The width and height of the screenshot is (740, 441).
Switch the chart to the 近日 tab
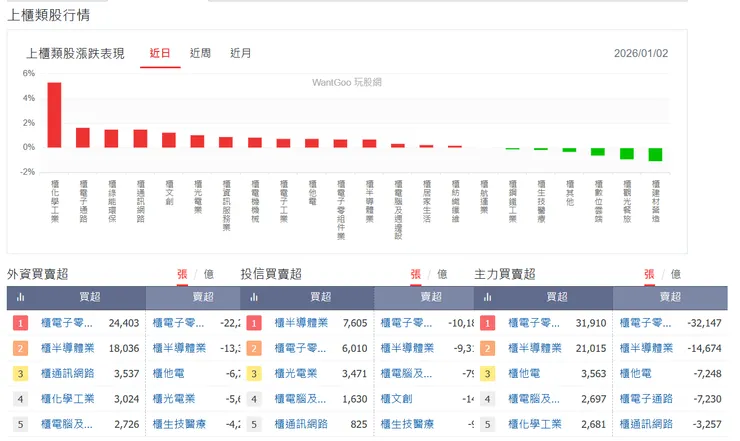(x=160, y=53)
